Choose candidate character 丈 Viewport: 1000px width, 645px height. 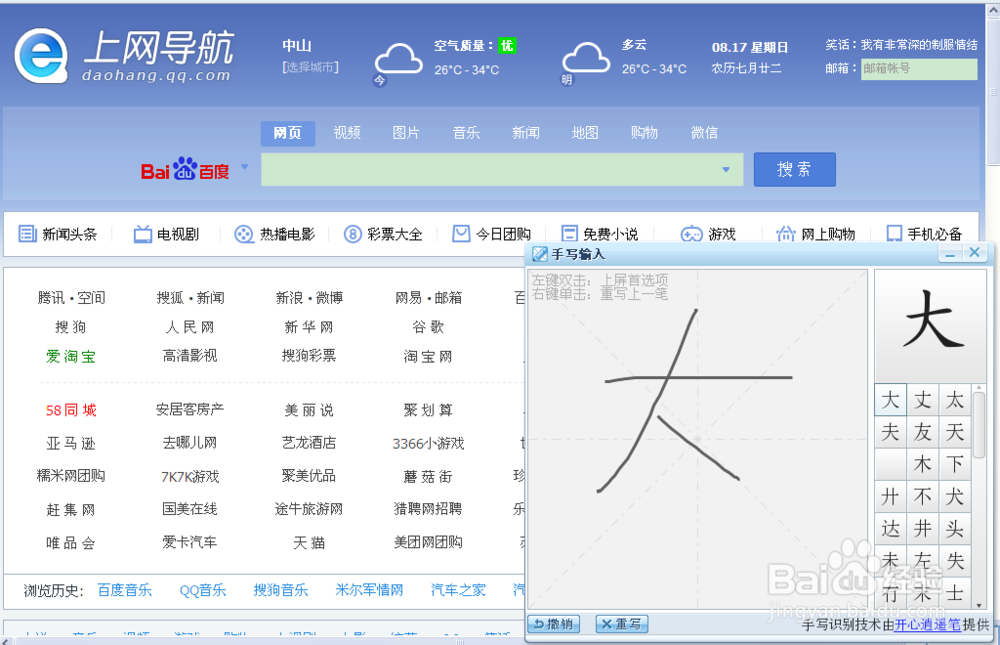coord(922,401)
